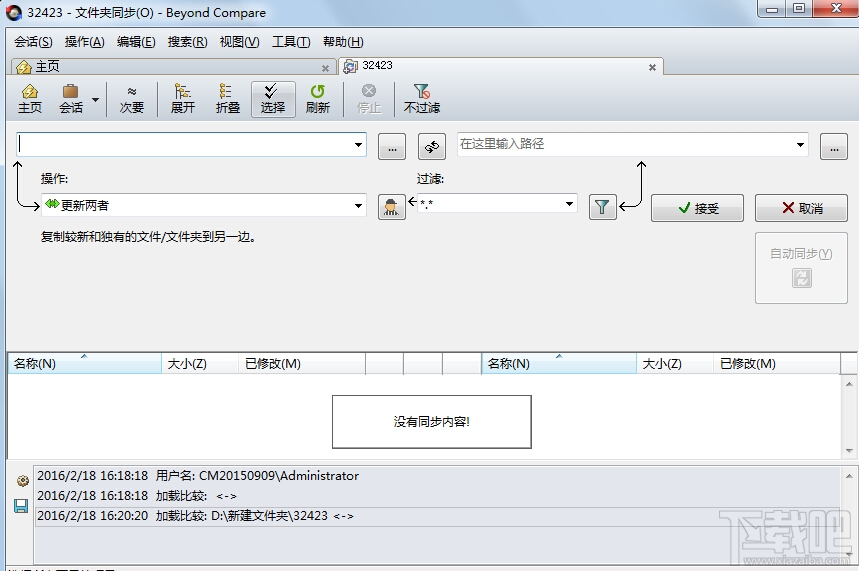
Task: Toggle the 选择 (Select) toolbar button
Action: [x=273, y=99]
